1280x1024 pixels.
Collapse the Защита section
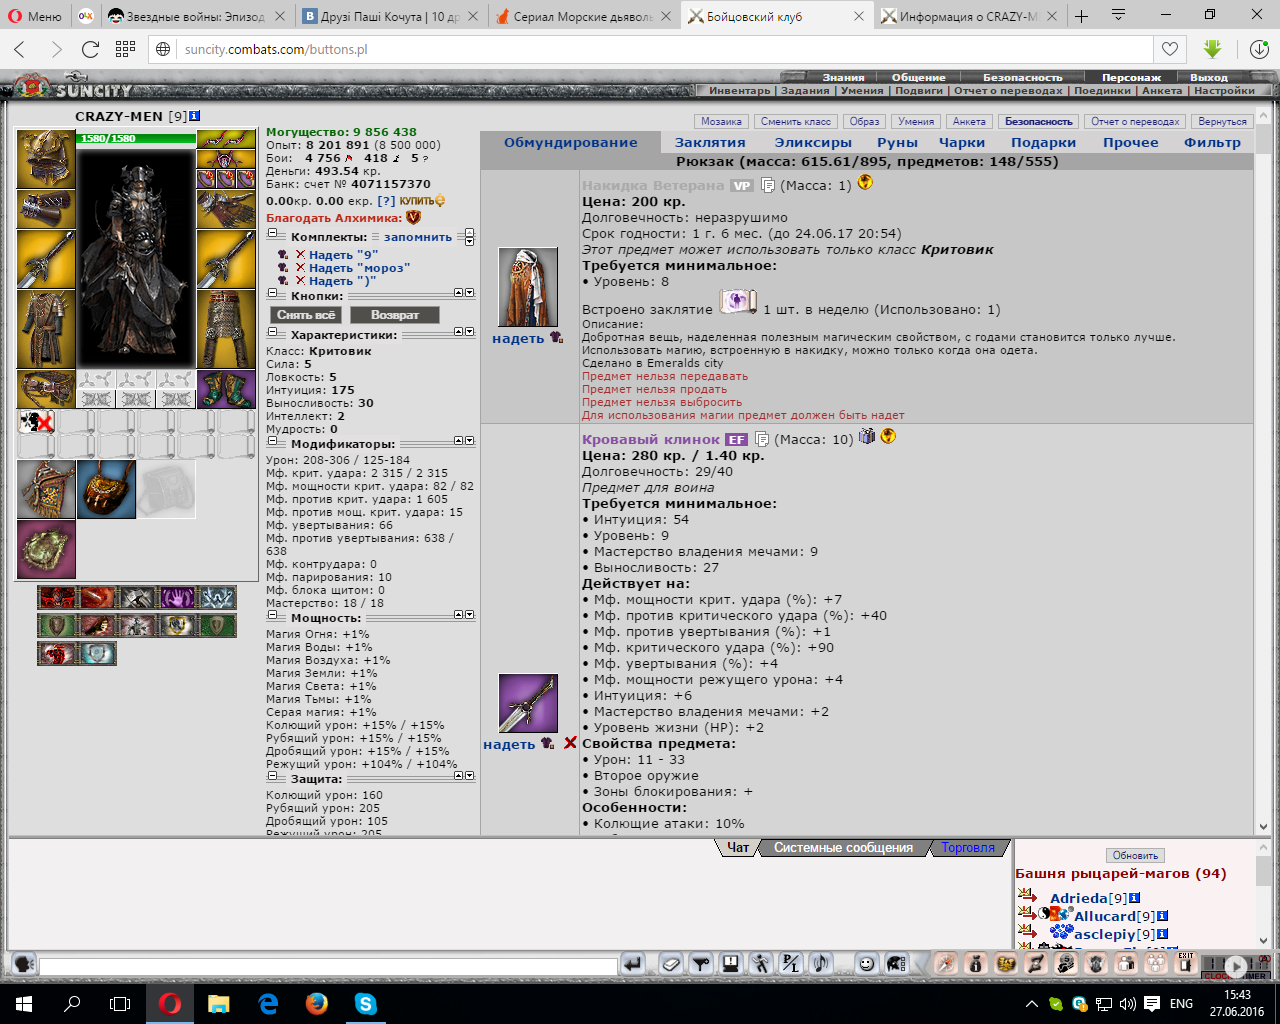tap(272, 777)
